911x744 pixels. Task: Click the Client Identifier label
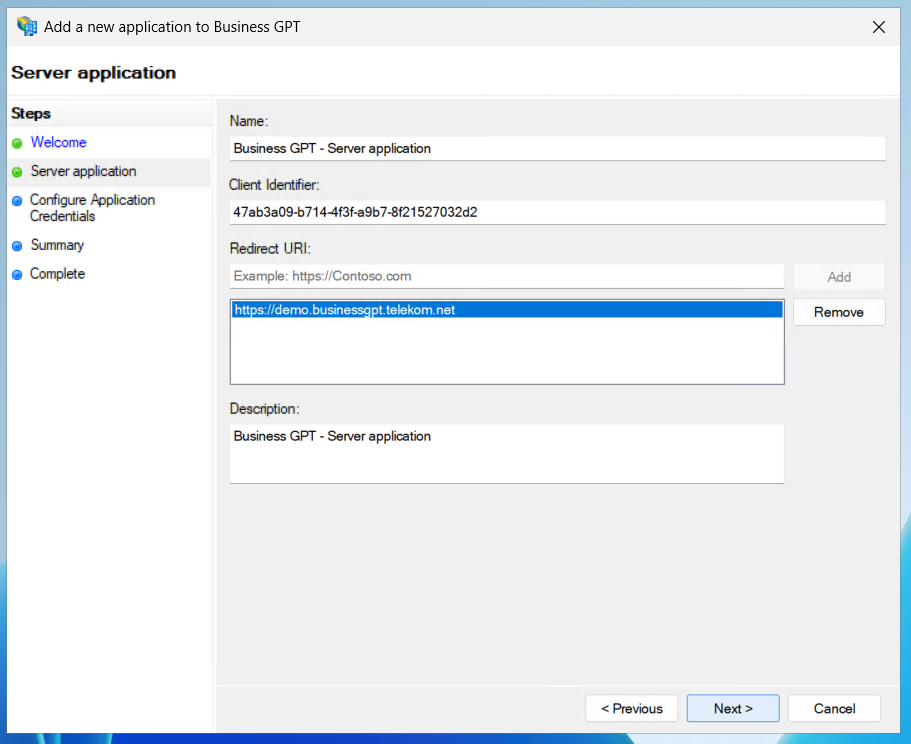click(274, 185)
